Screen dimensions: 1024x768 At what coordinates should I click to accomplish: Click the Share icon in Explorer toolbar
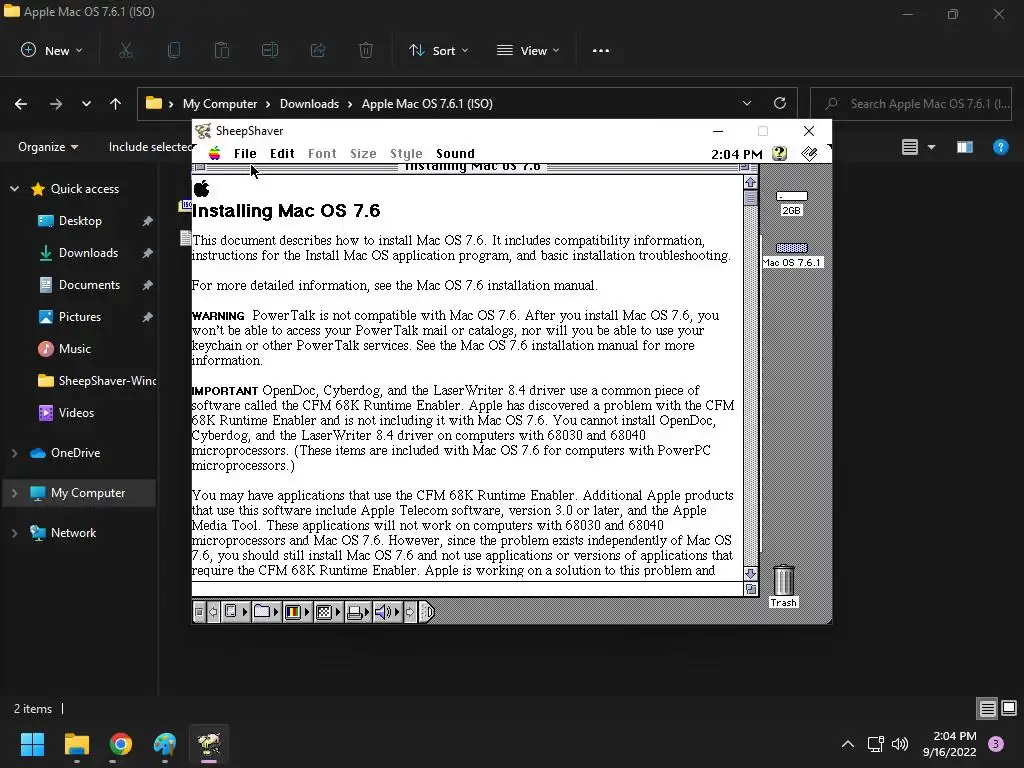(318, 50)
